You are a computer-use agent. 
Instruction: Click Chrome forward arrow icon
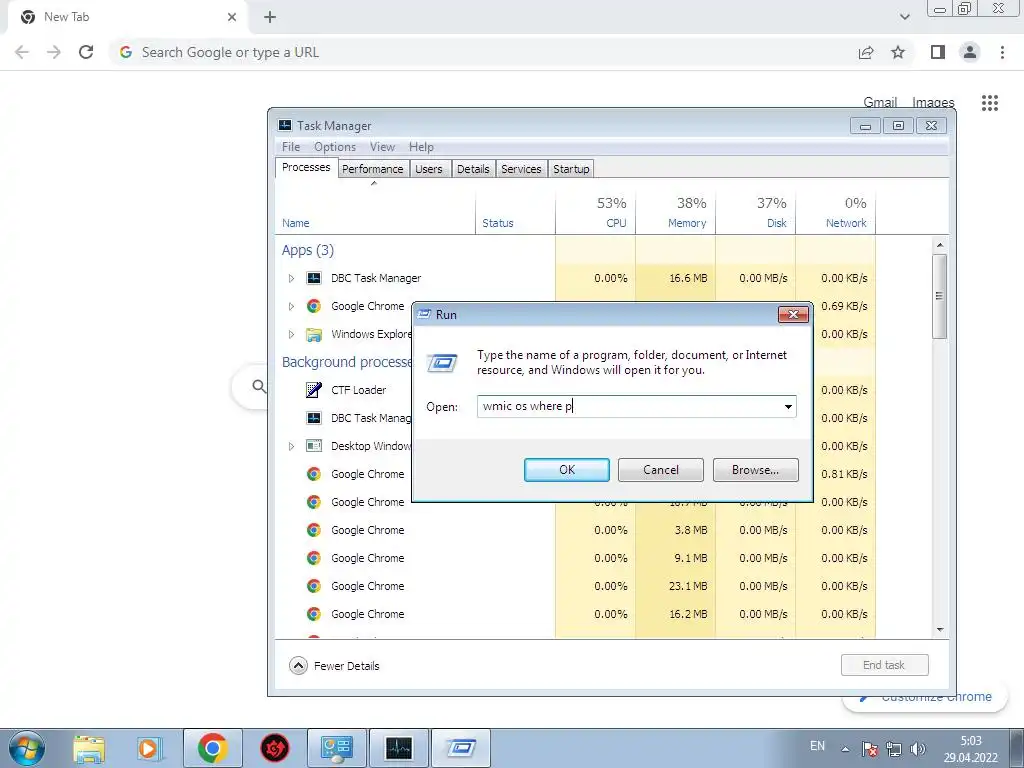(54, 52)
